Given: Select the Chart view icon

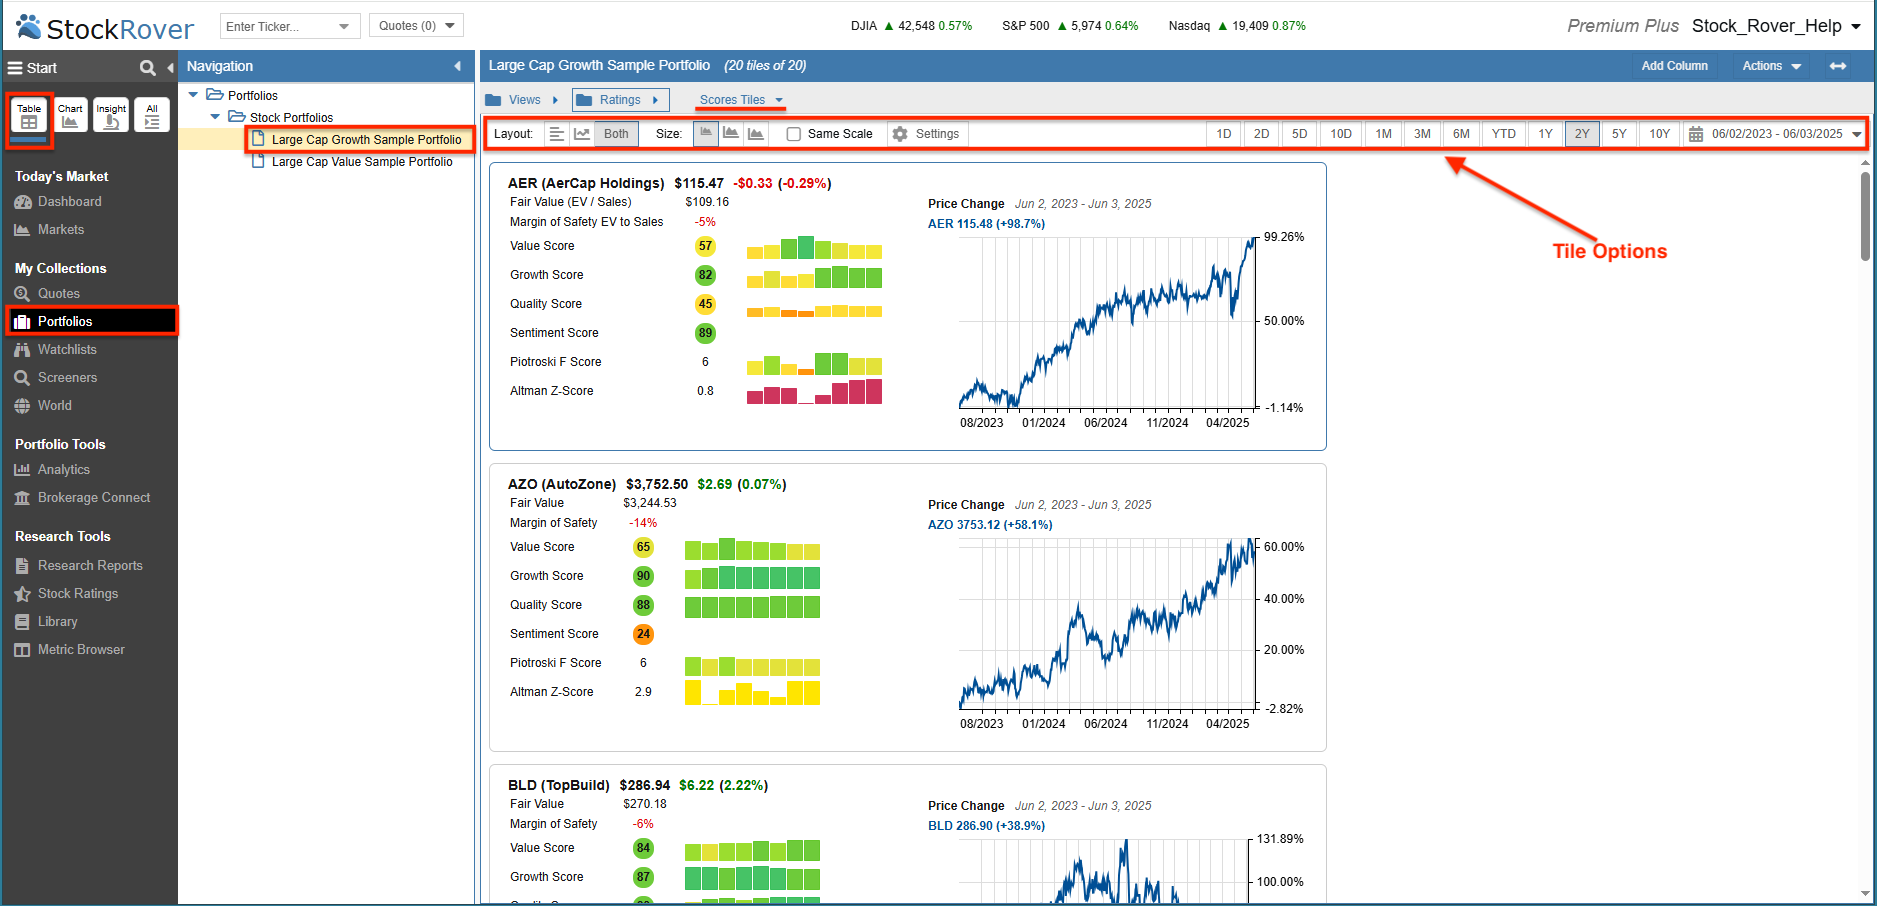Looking at the screenshot, I should coord(70,116).
